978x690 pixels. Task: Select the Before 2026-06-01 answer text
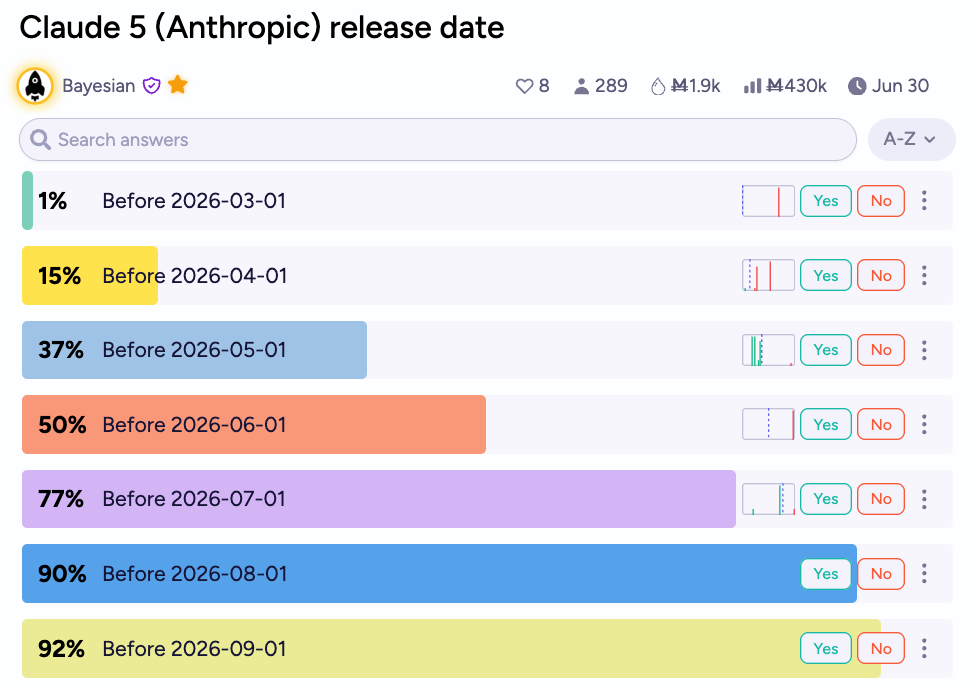tap(194, 424)
